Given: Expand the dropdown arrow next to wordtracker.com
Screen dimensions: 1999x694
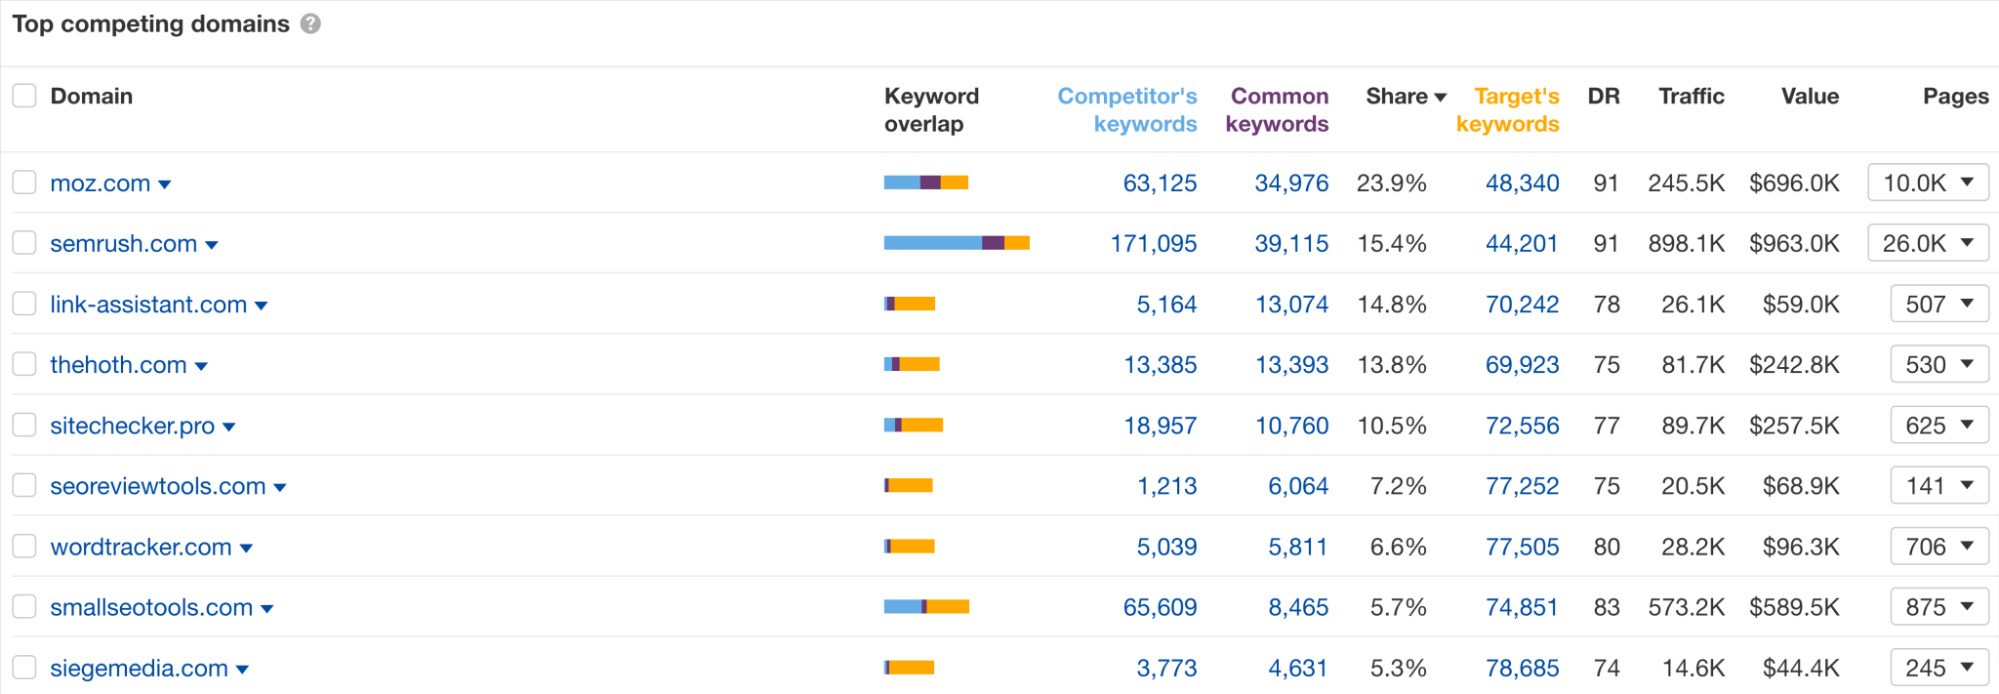Looking at the screenshot, I should tap(246, 548).
